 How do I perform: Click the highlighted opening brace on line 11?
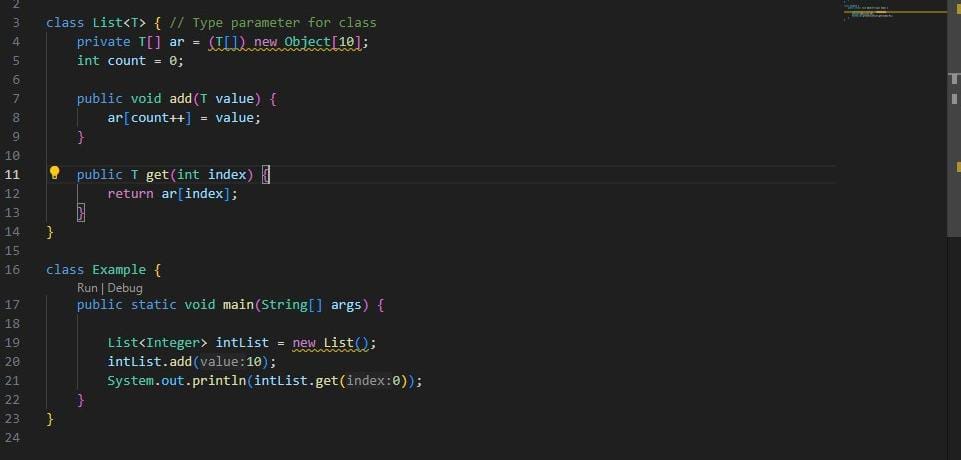point(265,175)
